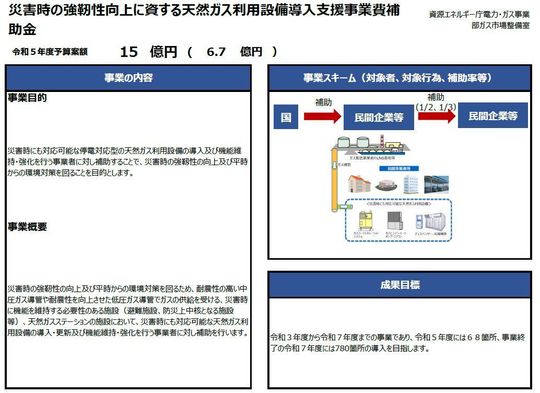Image resolution: width=540 pixels, height=393 pixels.
Task: Click the dome stadium facility icon
Action: tap(386, 186)
